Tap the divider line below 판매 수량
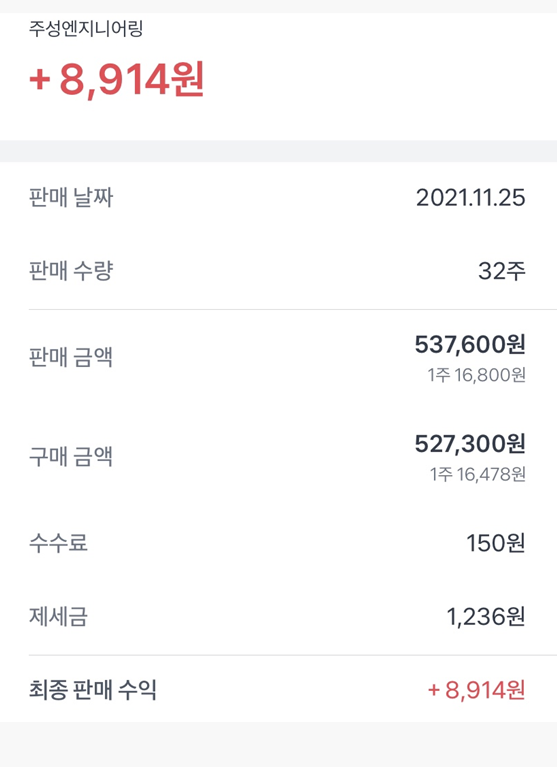This screenshot has height=767, width=557. 292,310
